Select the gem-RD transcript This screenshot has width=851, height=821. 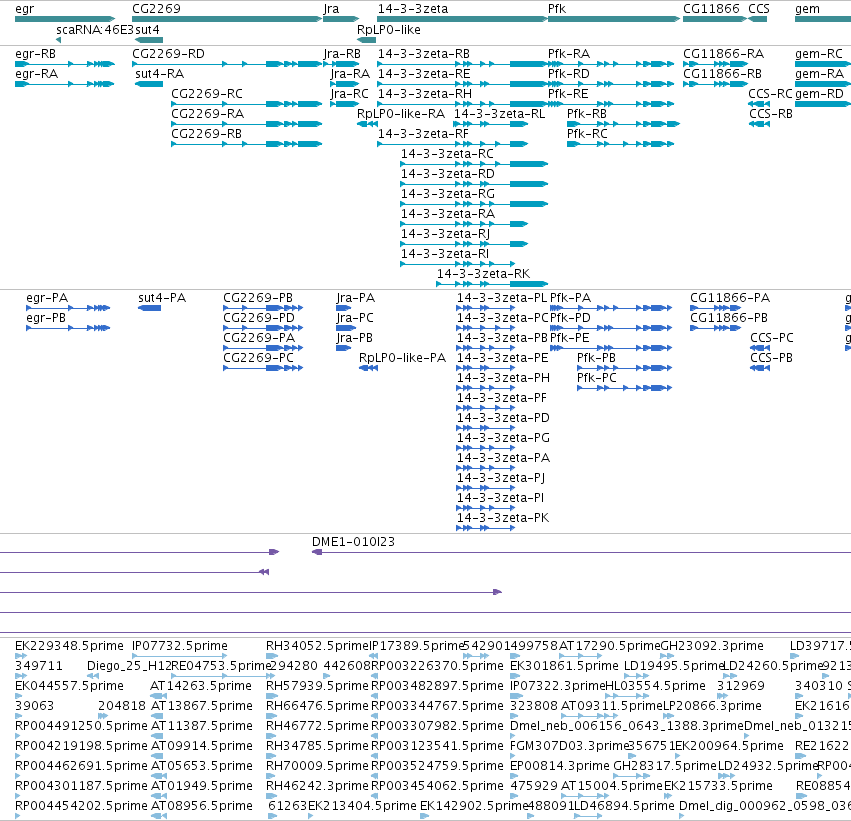tap(823, 104)
